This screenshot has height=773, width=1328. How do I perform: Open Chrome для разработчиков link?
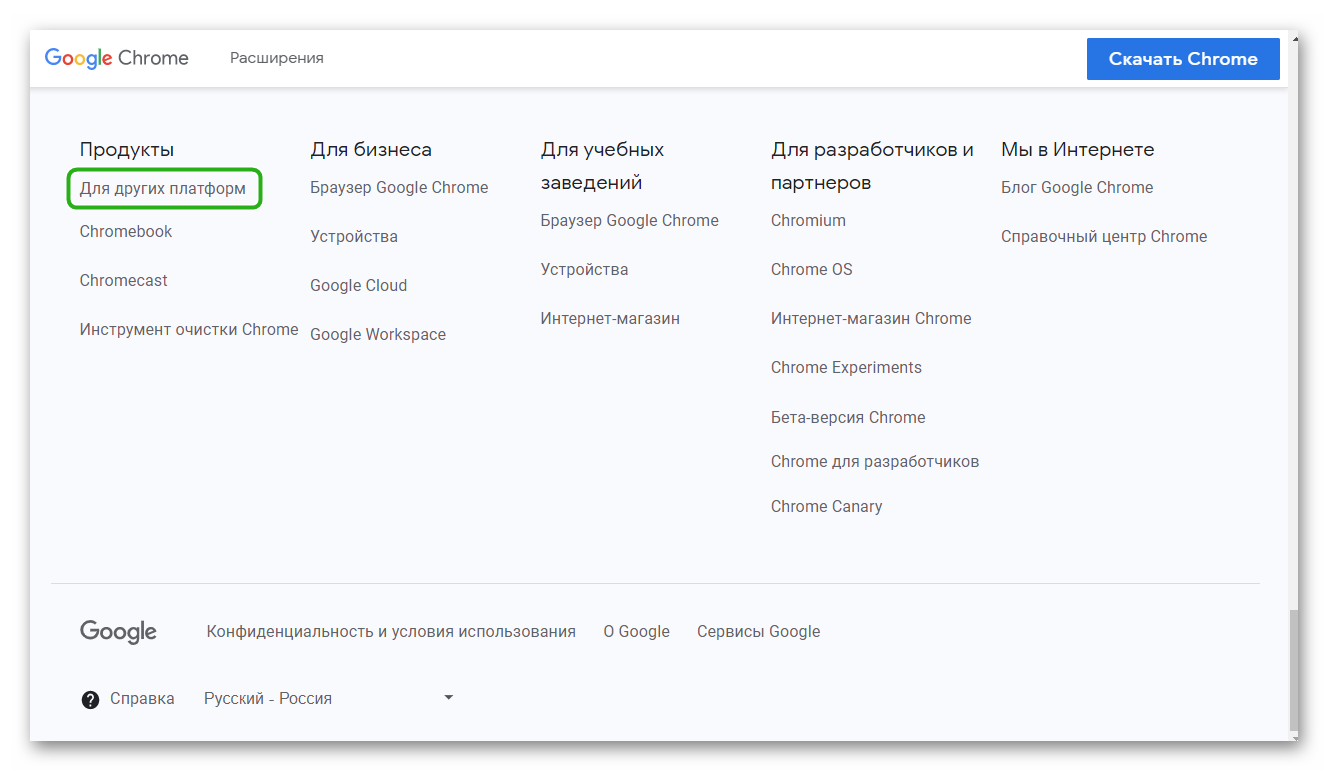(875, 461)
